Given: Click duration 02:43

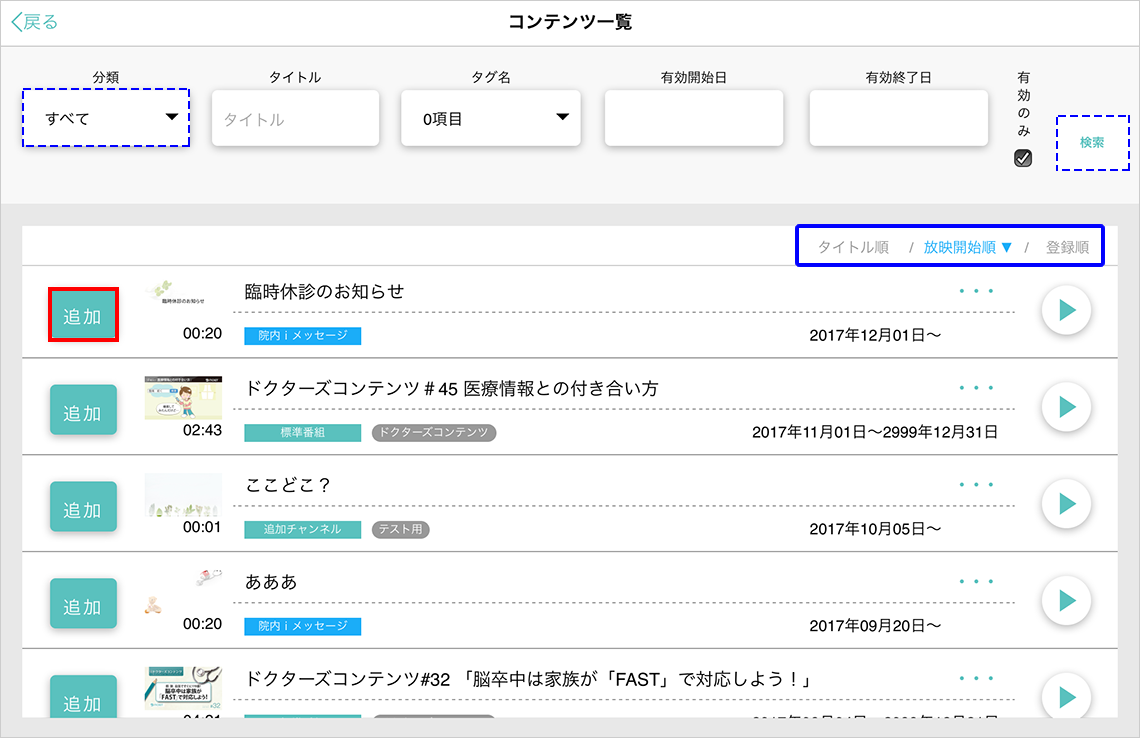Looking at the screenshot, I should pos(202,430).
